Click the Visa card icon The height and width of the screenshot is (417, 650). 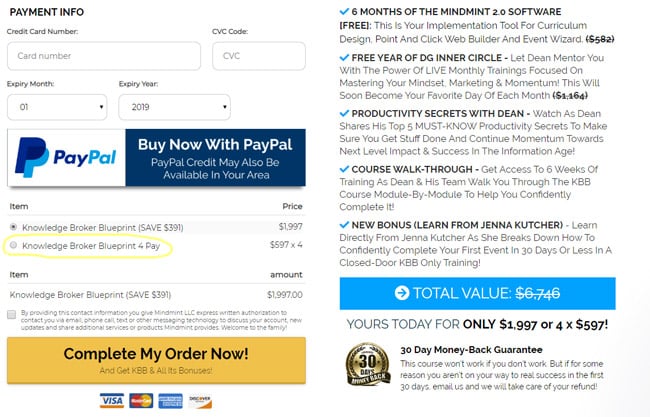pos(112,401)
